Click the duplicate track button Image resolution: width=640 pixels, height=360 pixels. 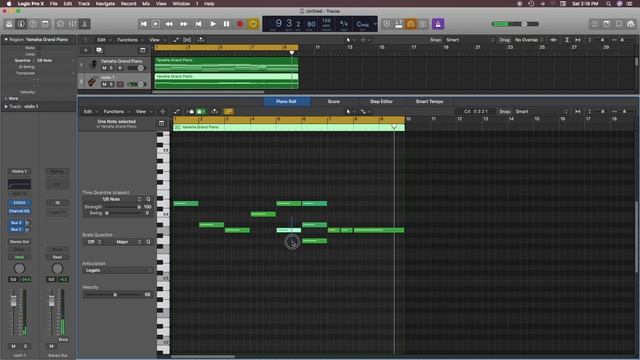pyautogui.click(x=99, y=50)
